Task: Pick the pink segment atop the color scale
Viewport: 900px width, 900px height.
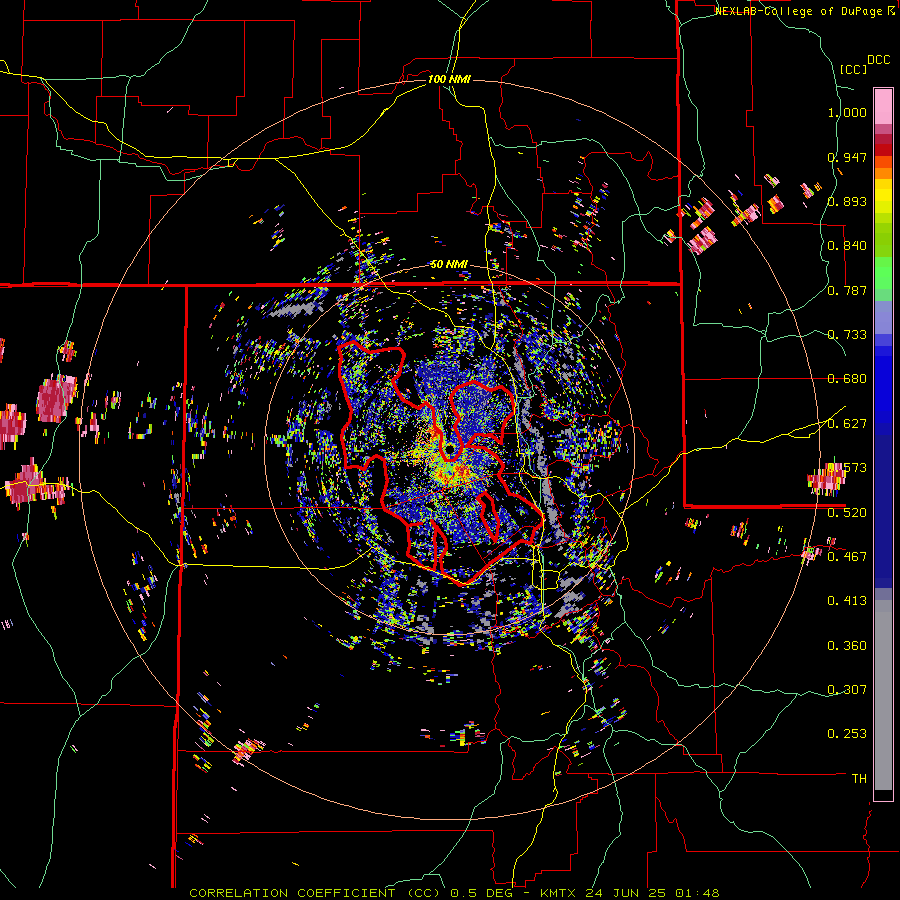Action: click(x=883, y=106)
